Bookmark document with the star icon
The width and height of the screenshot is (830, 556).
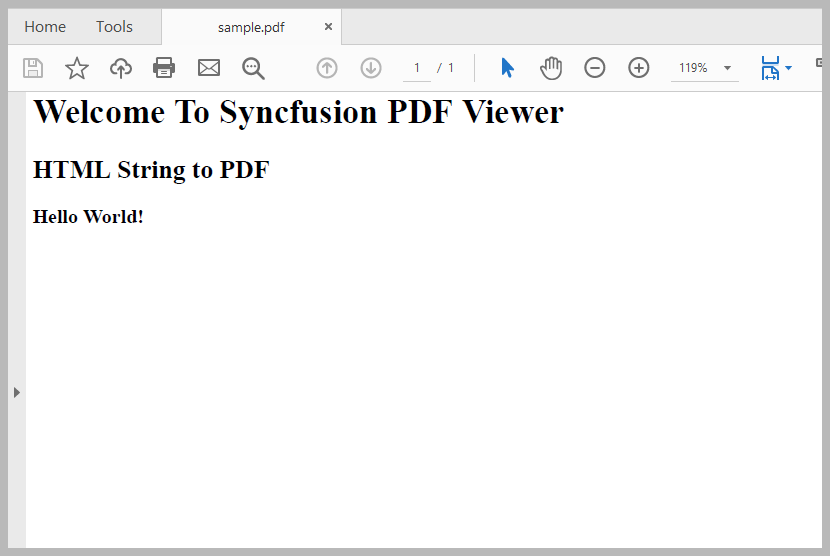click(77, 68)
